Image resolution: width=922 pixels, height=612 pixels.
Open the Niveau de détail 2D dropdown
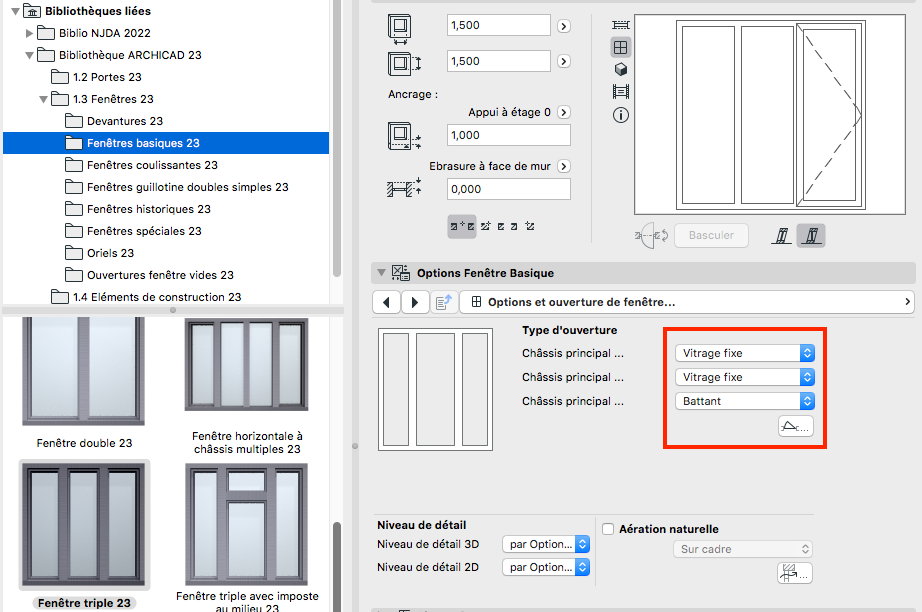click(x=546, y=567)
